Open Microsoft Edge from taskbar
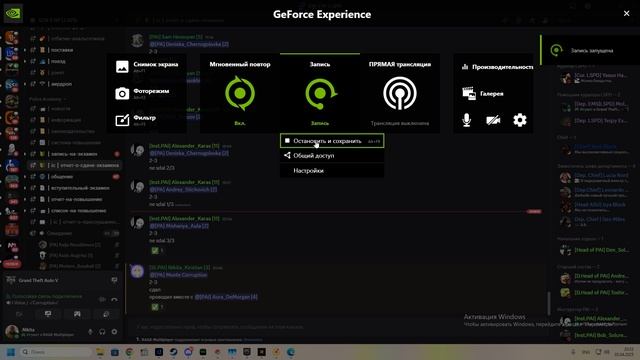The height and width of the screenshot is (360, 640). pyautogui.click(x=291, y=352)
